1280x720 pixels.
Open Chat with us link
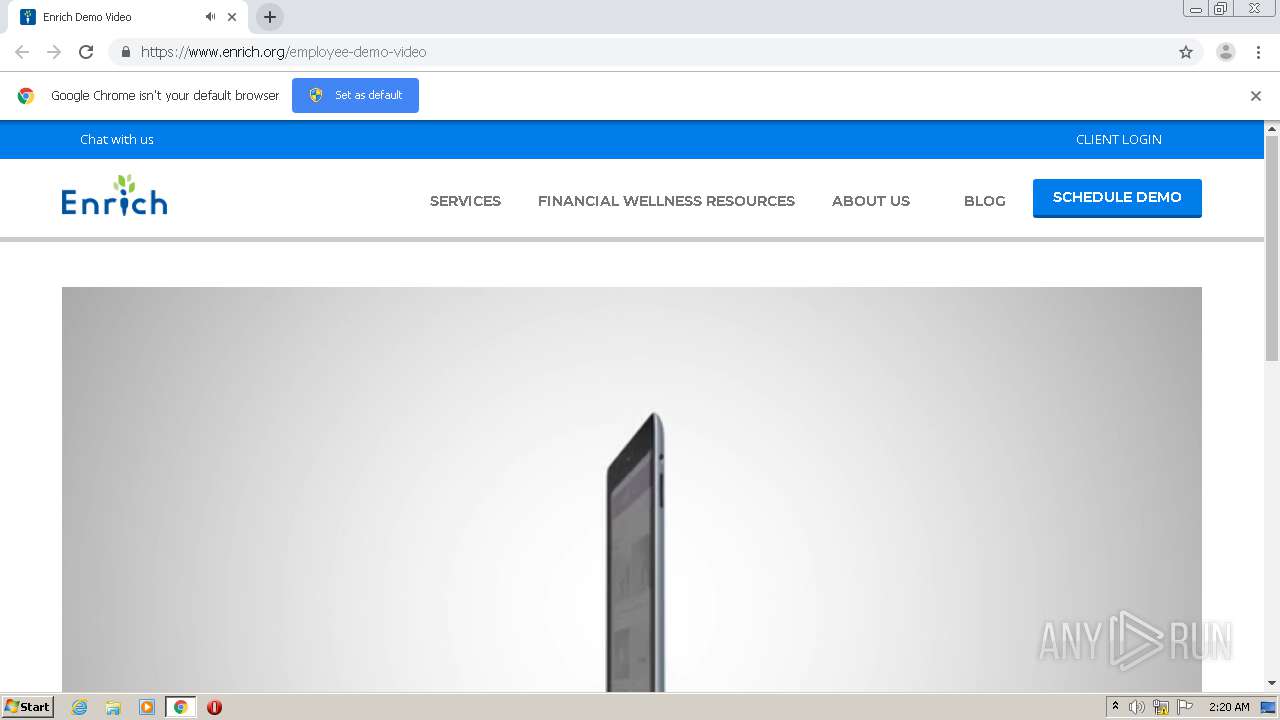[117, 139]
